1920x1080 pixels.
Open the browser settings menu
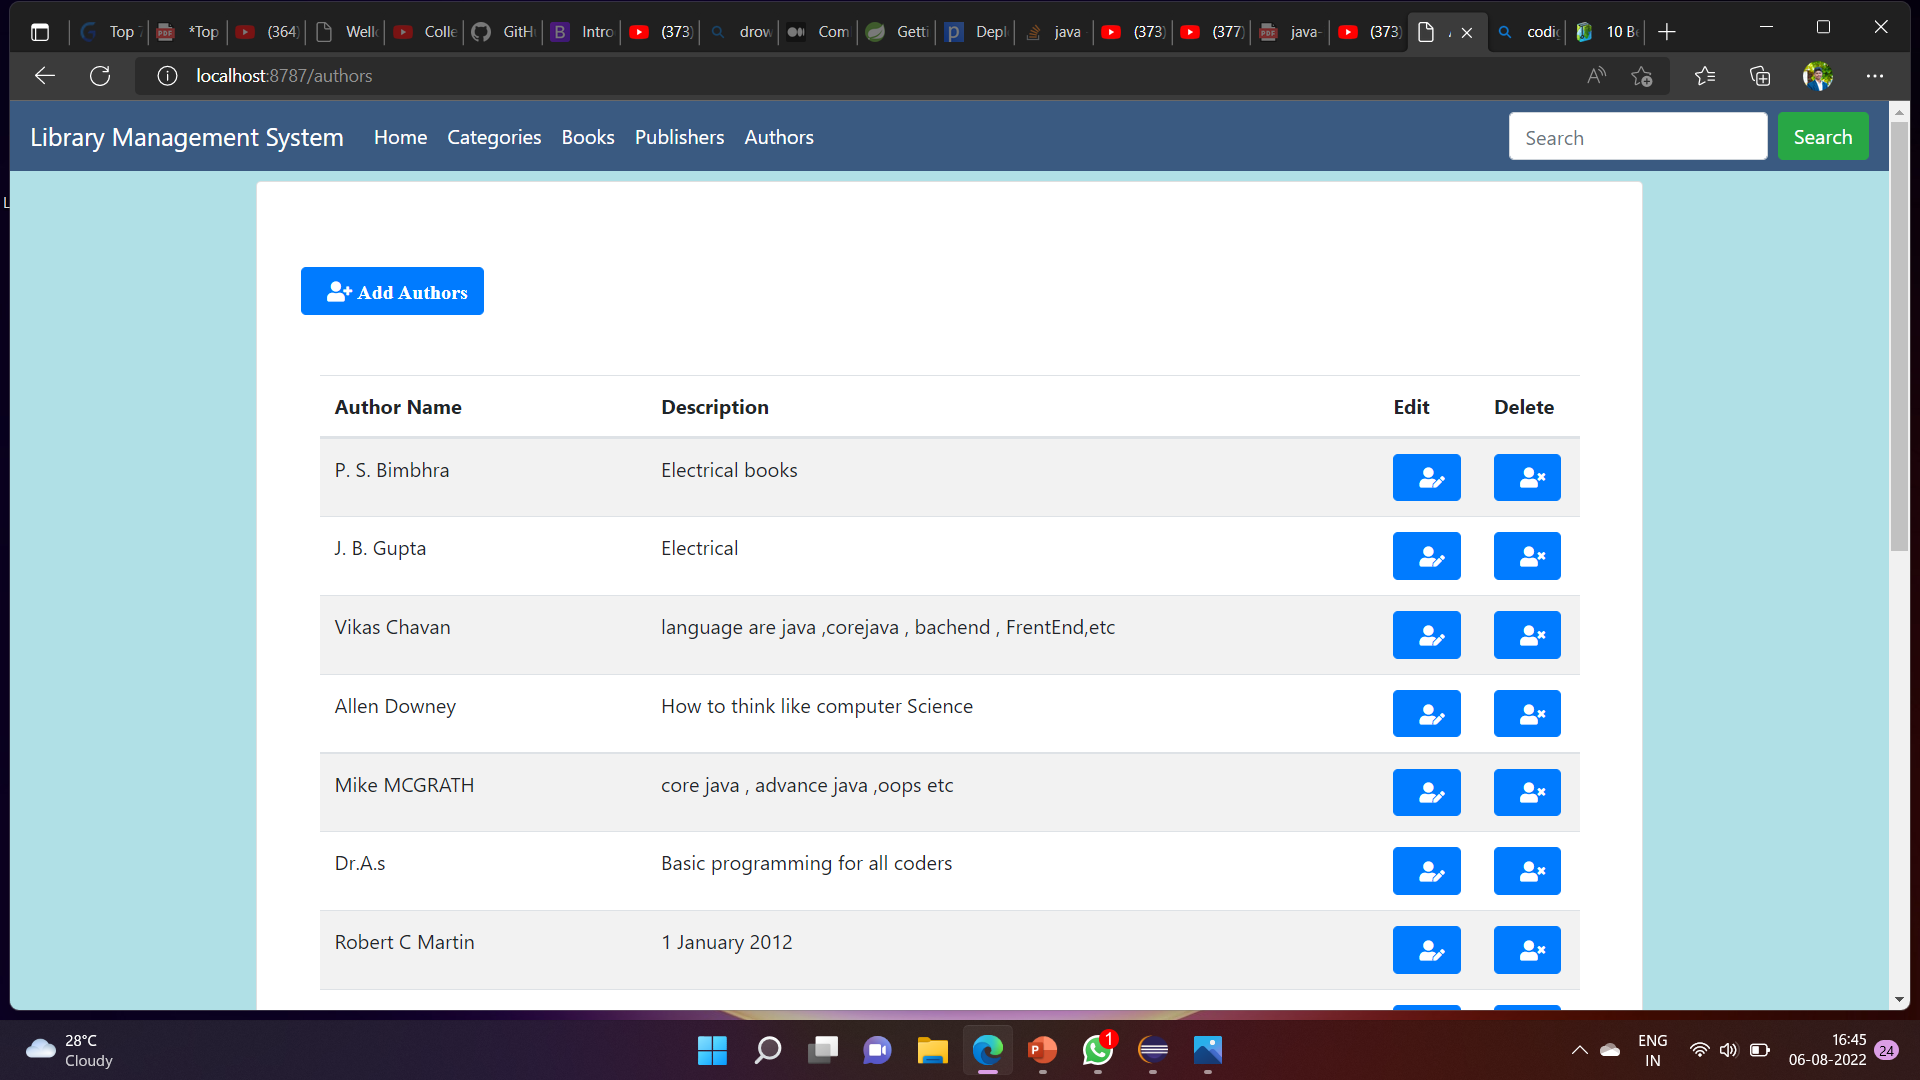(1876, 75)
